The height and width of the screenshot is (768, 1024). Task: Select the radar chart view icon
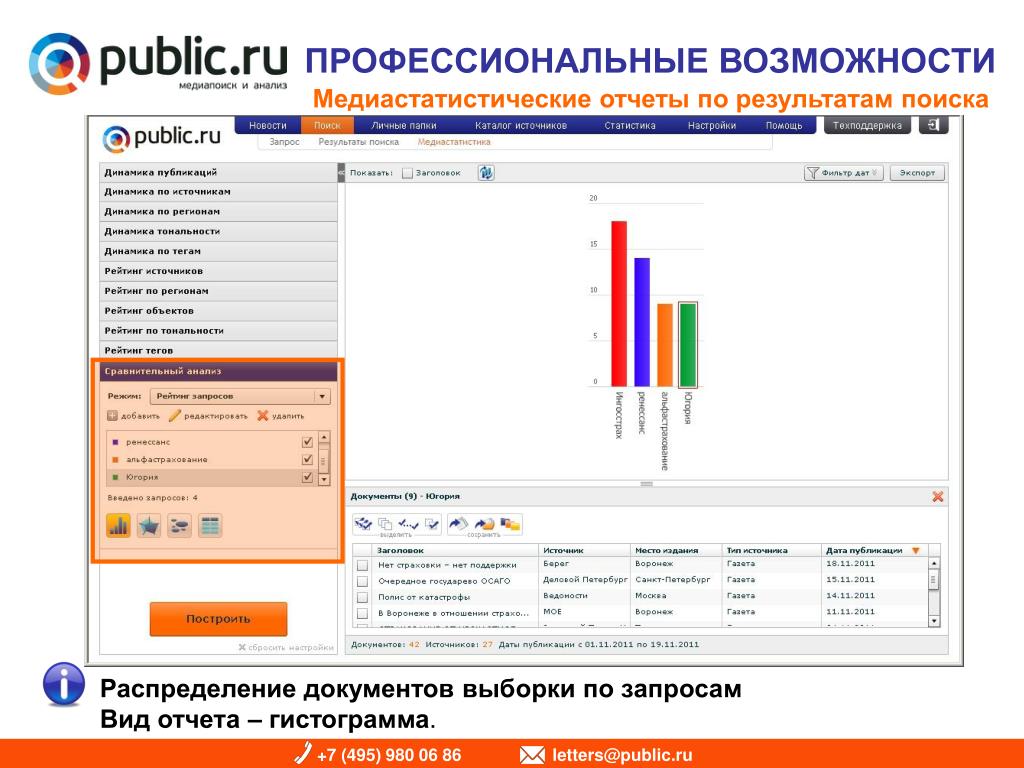tap(149, 525)
